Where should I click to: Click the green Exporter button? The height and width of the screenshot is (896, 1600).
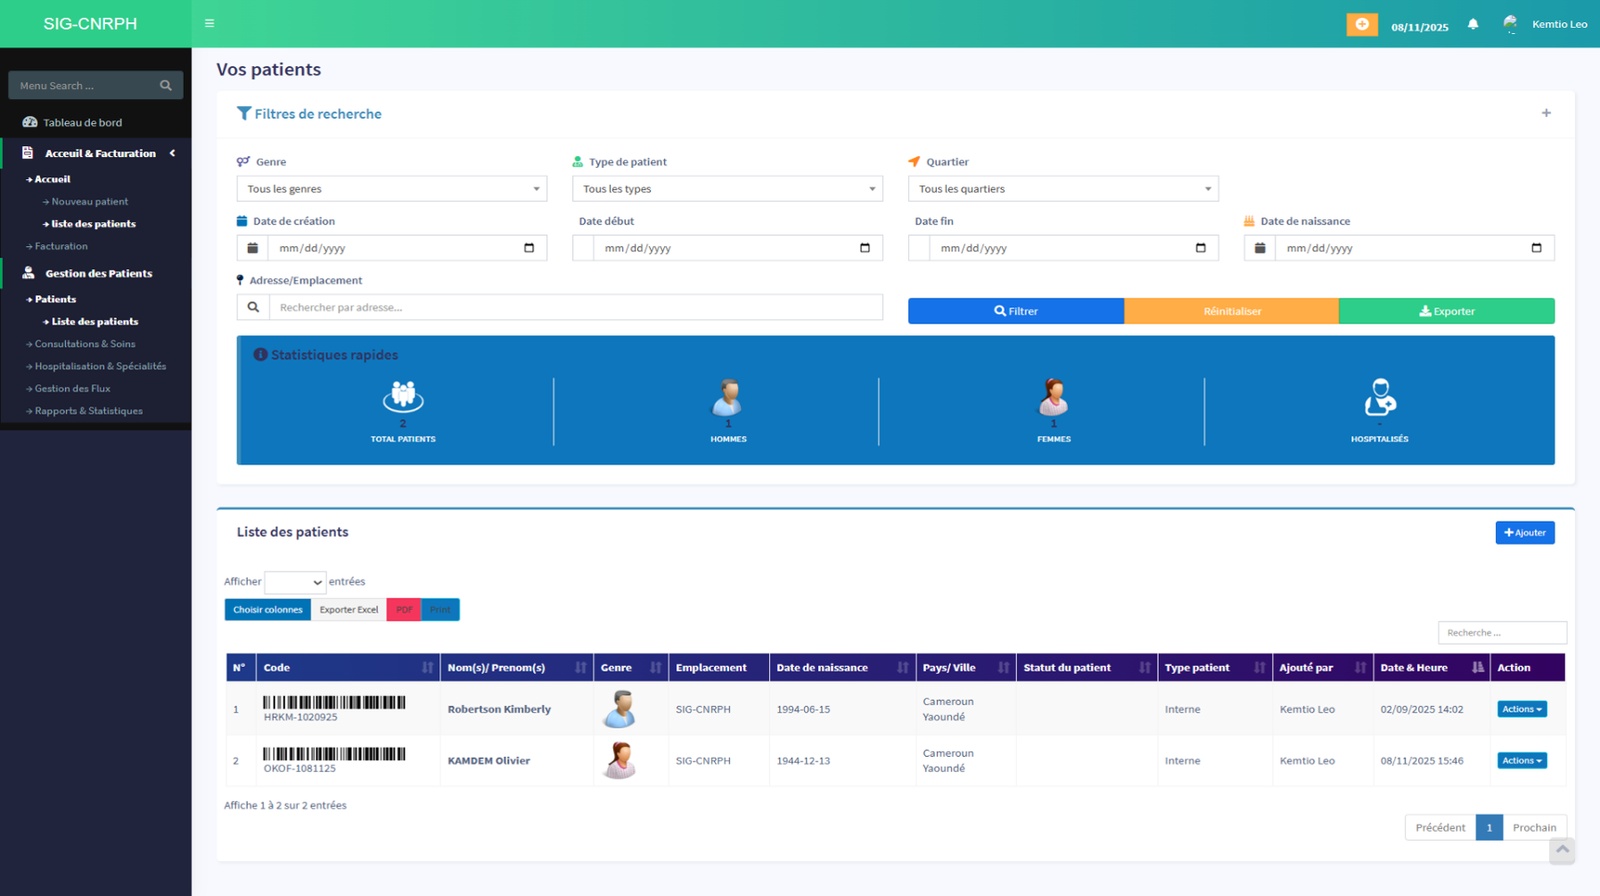(1446, 311)
